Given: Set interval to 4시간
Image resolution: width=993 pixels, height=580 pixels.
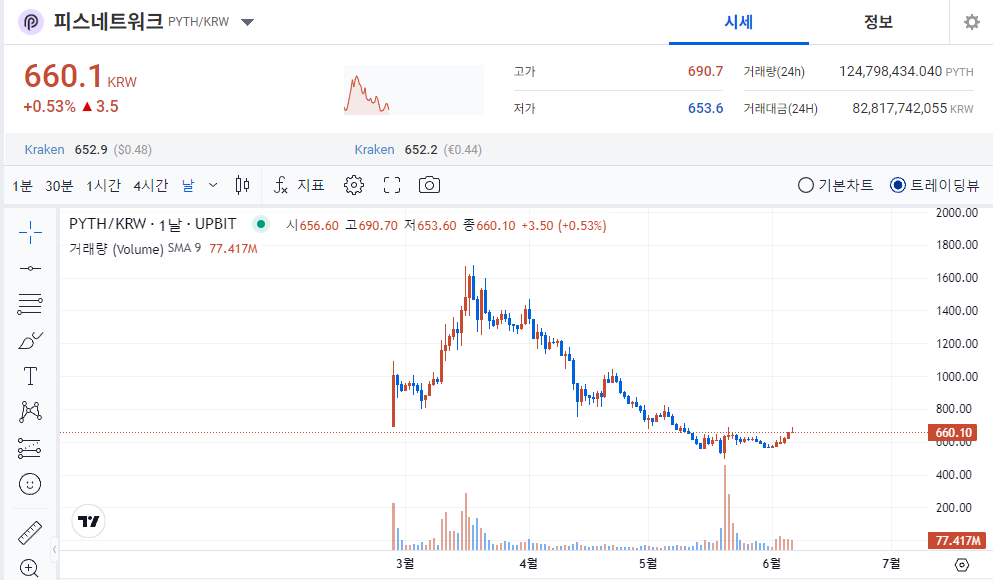Looking at the screenshot, I should [151, 186].
